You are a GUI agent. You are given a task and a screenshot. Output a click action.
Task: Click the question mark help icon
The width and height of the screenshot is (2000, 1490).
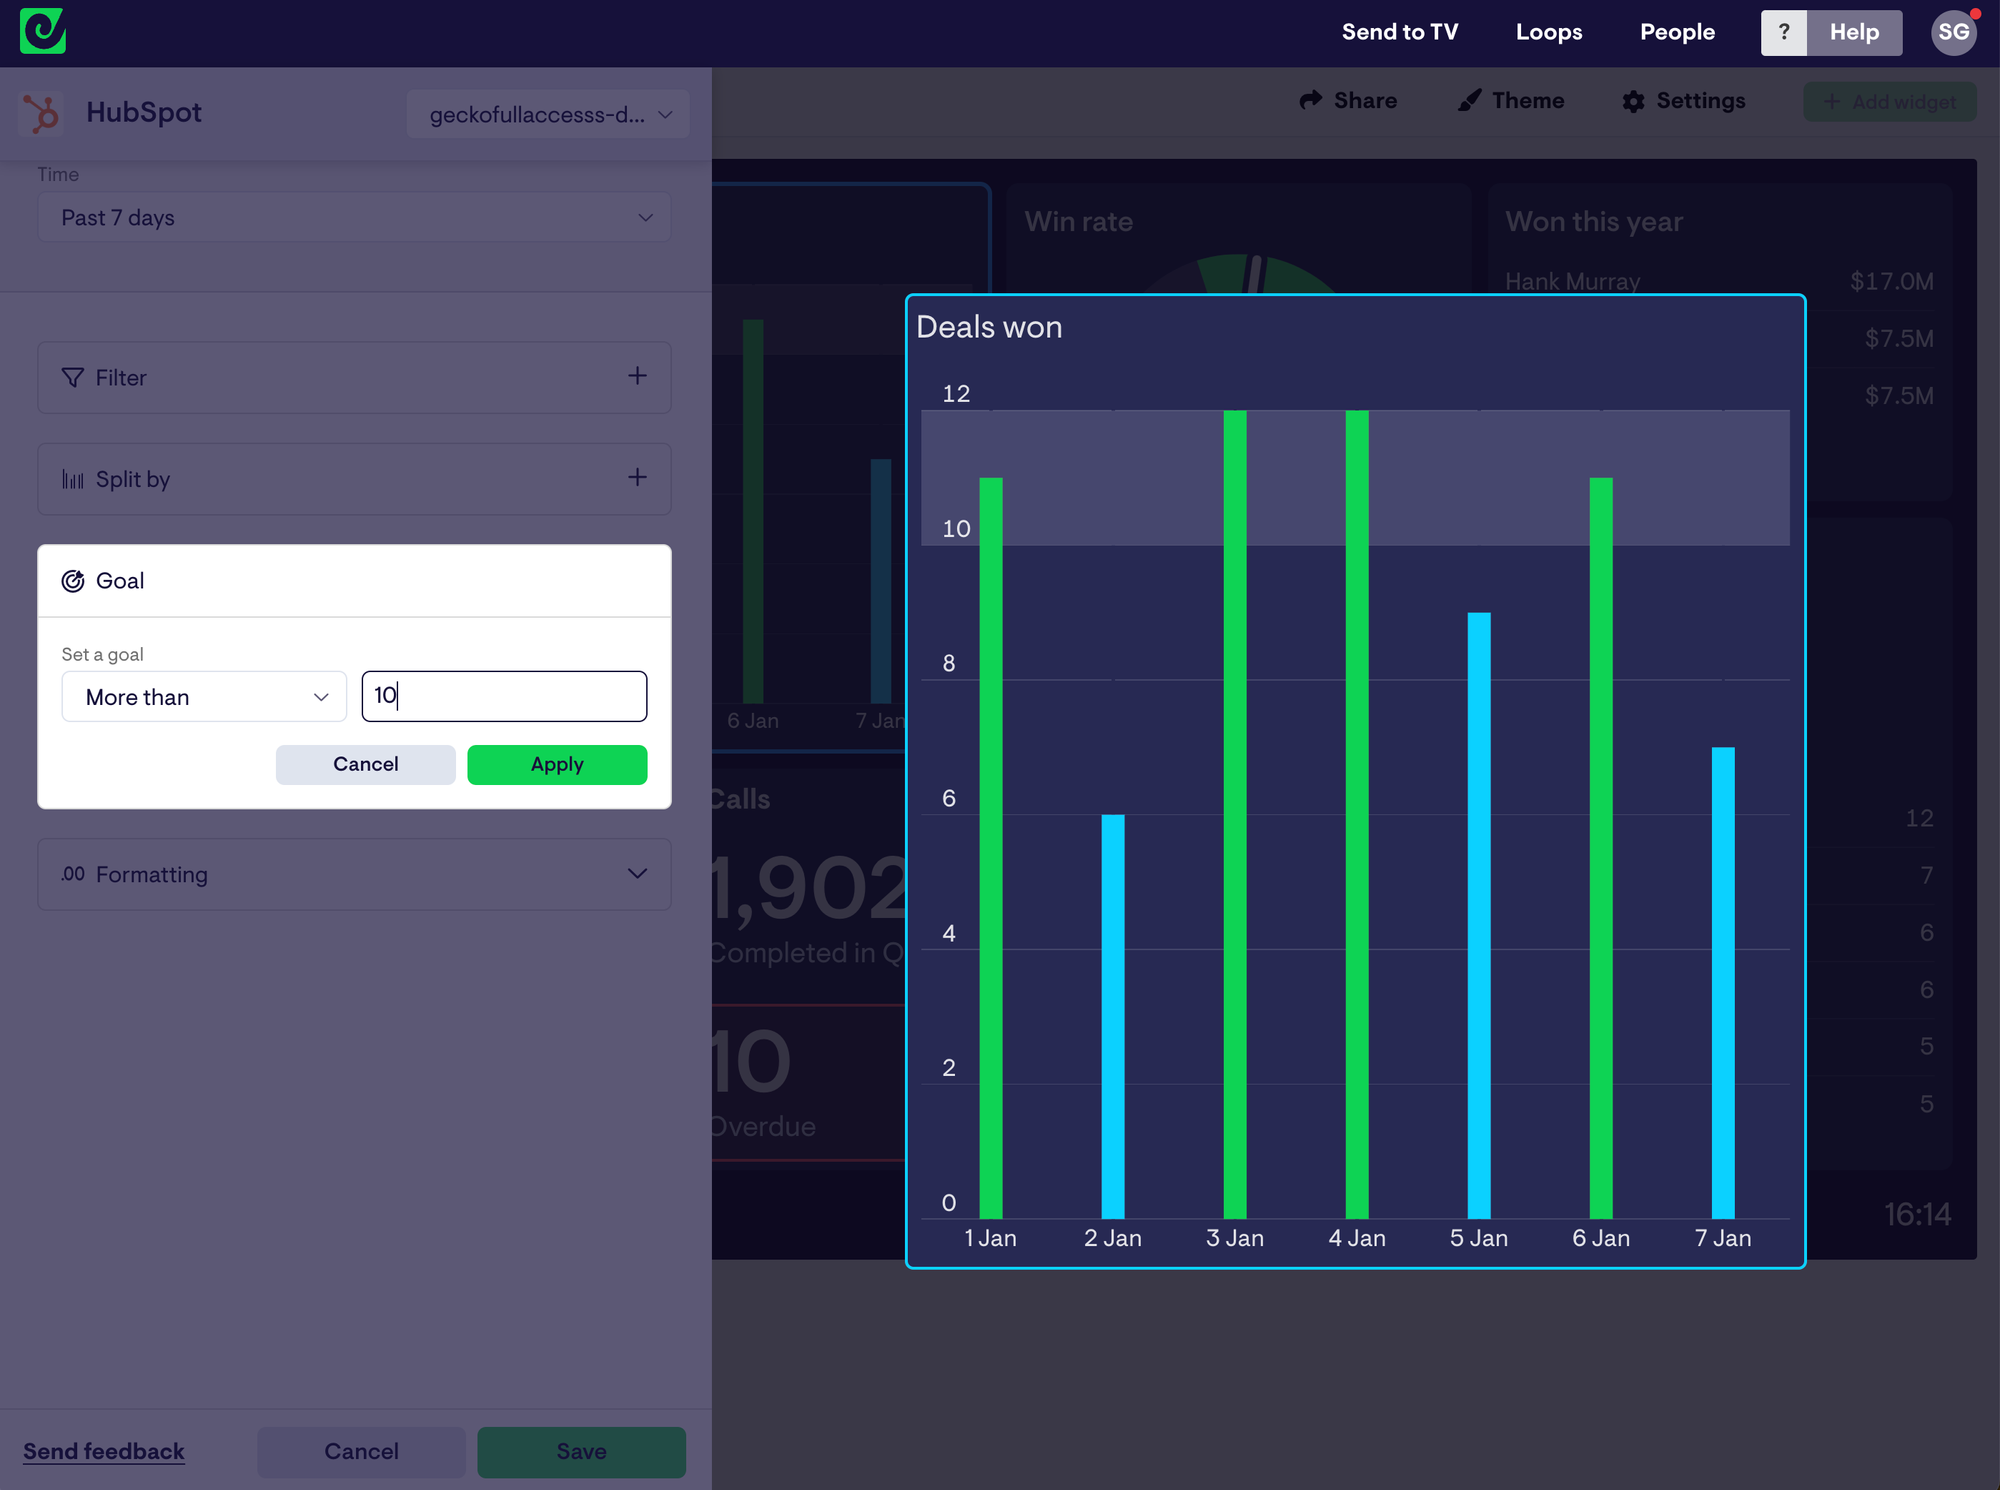pos(1783,33)
